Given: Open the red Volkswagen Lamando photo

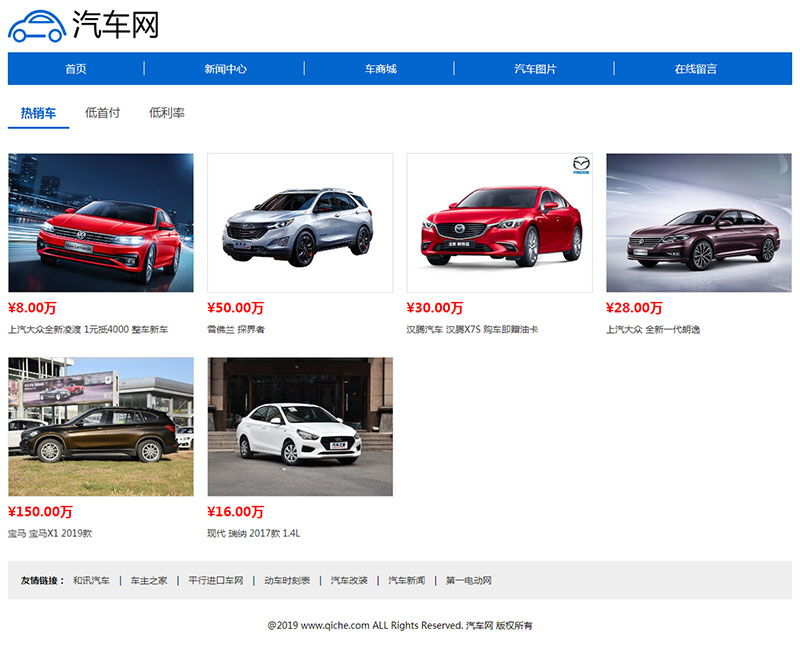Looking at the screenshot, I should 101,223.
